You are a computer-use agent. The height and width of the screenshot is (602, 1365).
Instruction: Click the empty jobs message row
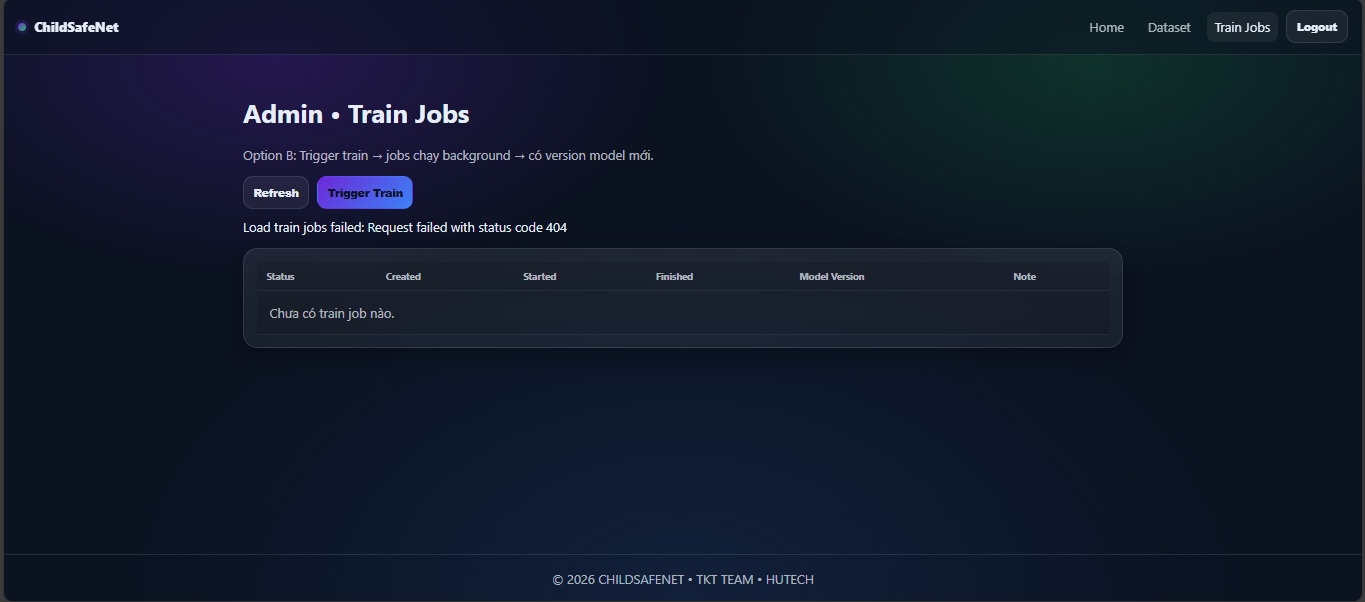[330, 313]
